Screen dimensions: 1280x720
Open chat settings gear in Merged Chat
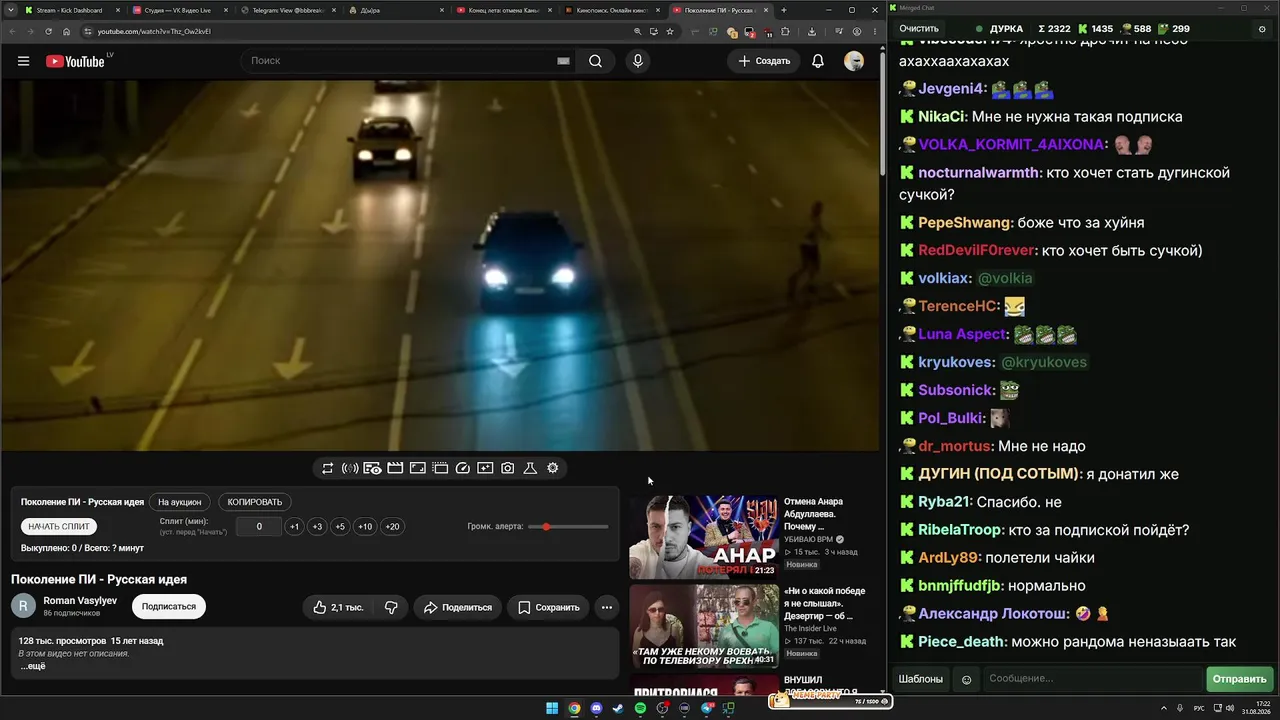point(1262,29)
